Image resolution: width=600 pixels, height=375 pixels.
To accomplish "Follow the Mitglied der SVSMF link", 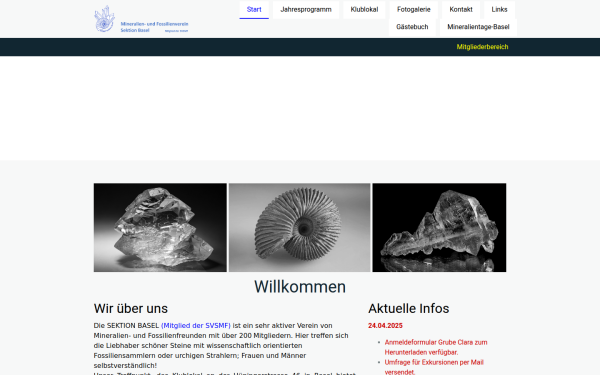I will coord(196,326).
